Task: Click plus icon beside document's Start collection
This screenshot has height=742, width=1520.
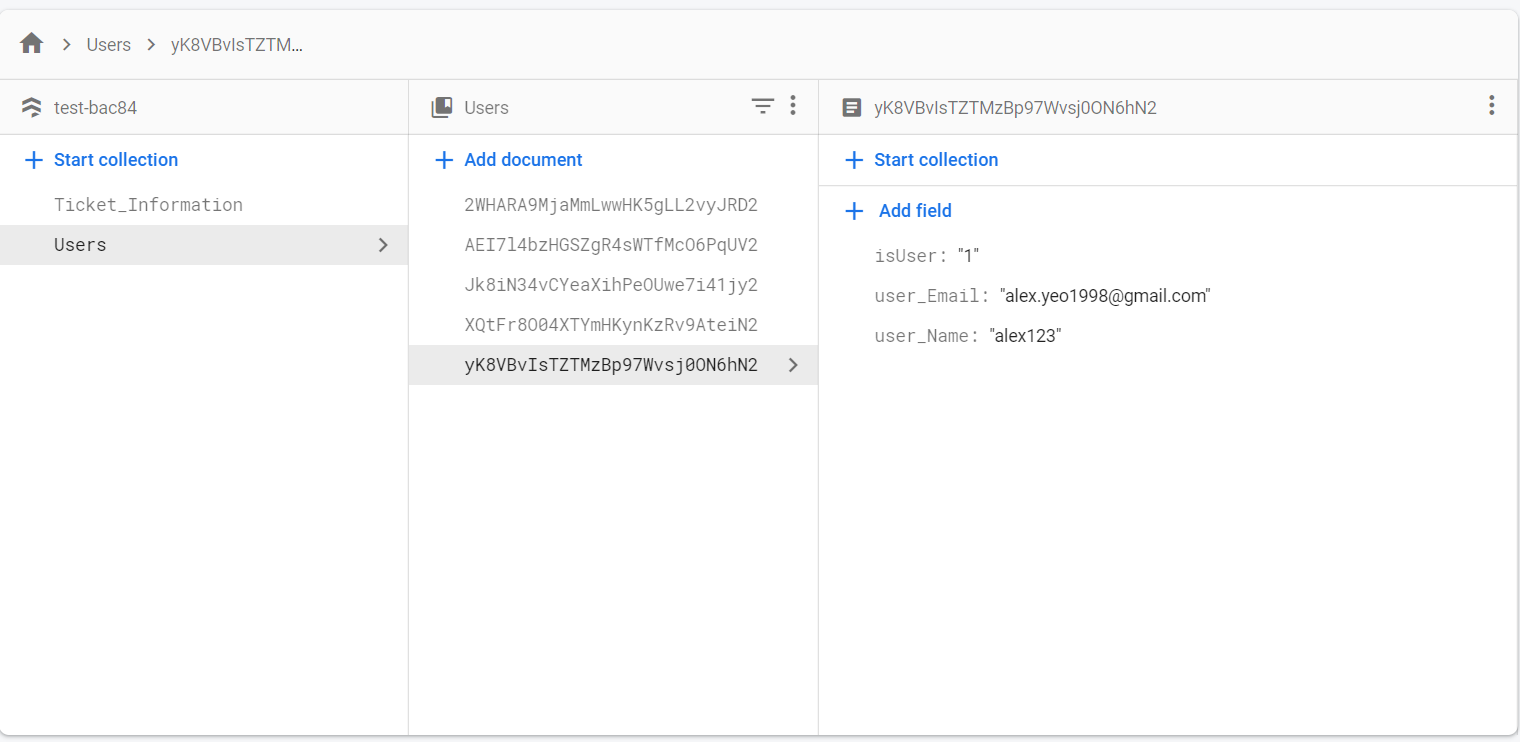Action: [854, 160]
